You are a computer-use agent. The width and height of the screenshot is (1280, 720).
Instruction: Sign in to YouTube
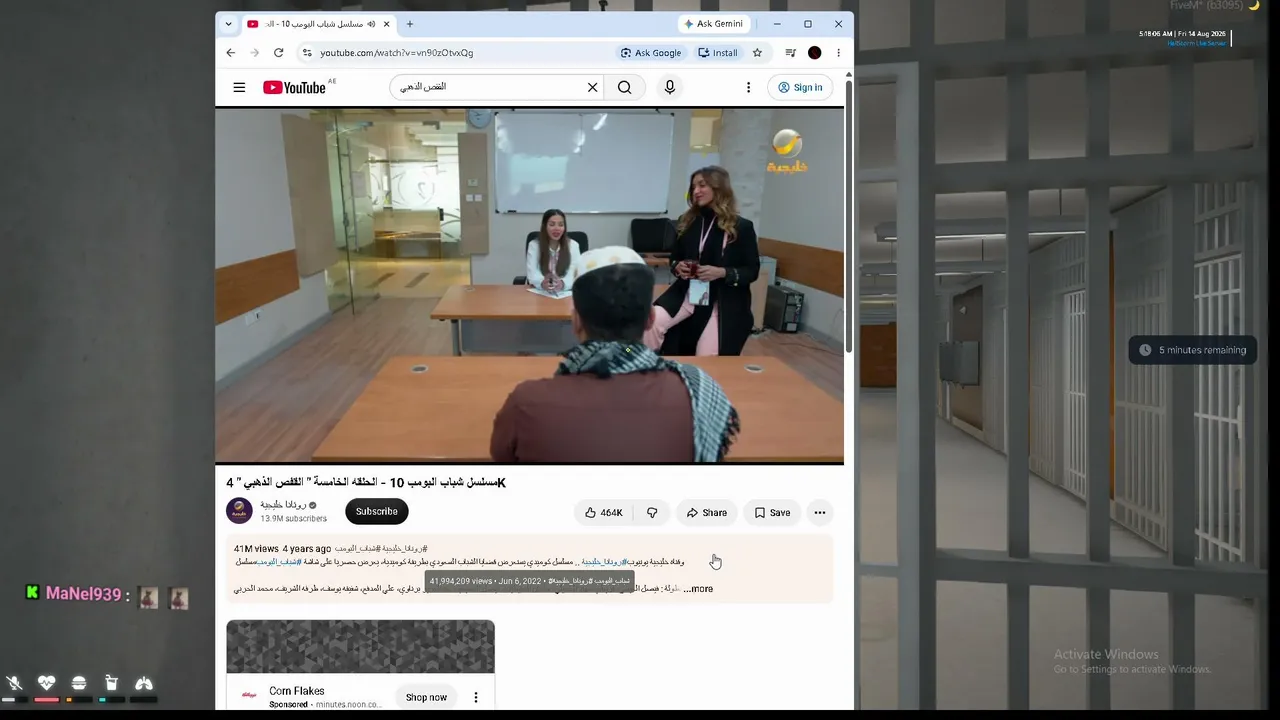(x=800, y=87)
